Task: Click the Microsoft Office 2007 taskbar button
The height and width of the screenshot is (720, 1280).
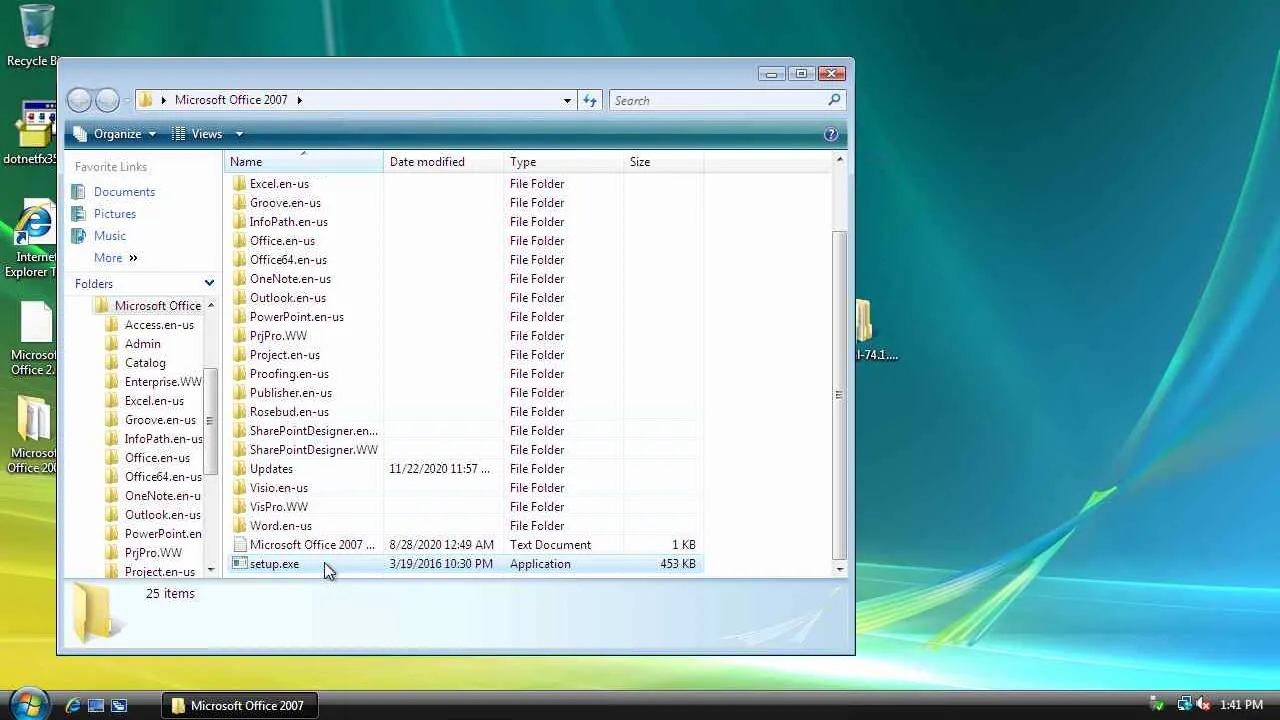Action: coord(240,706)
